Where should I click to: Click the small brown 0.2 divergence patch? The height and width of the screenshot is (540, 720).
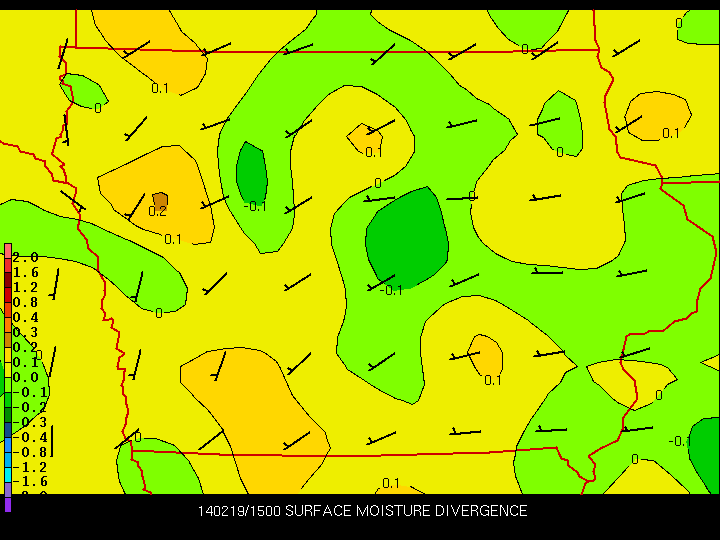click(x=160, y=200)
